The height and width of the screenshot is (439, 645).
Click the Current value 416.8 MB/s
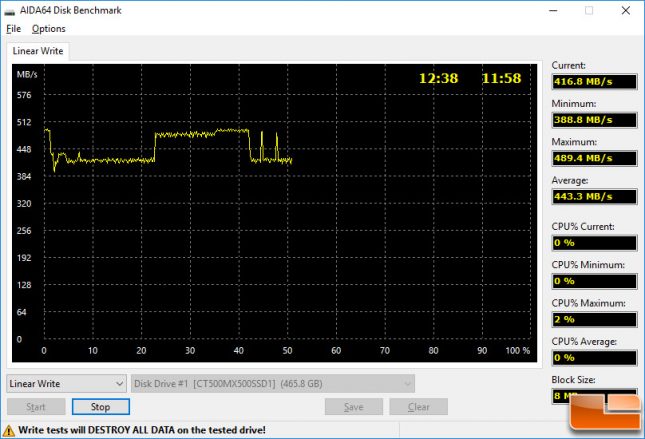(594, 81)
